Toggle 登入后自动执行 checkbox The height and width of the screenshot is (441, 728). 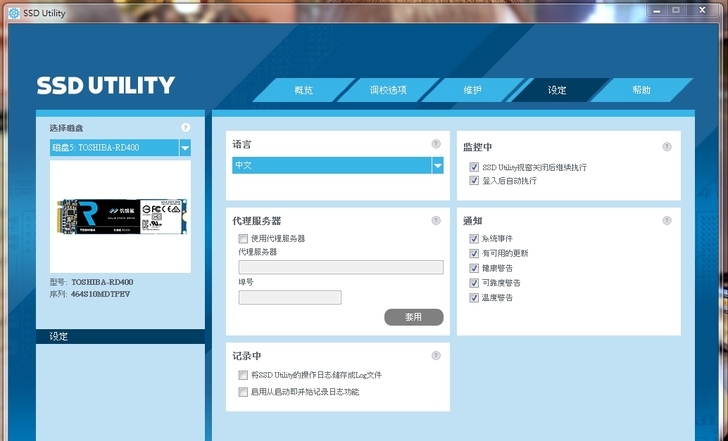point(474,181)
